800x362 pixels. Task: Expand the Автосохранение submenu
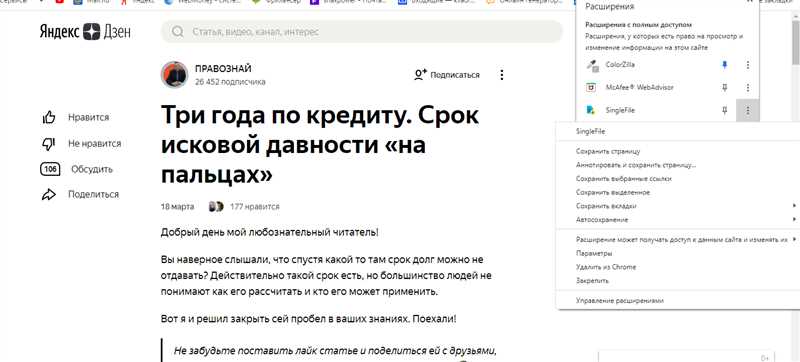click(678, 220)
